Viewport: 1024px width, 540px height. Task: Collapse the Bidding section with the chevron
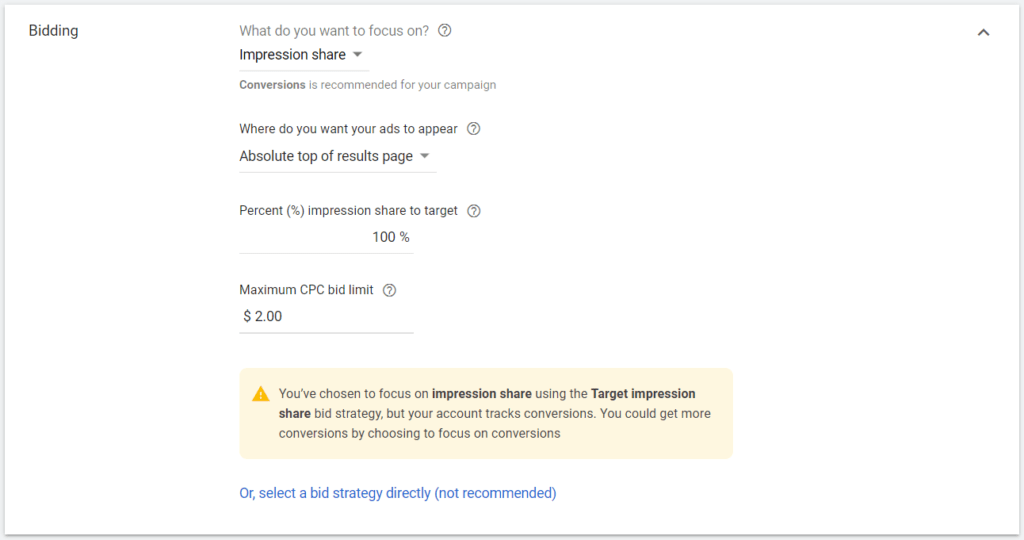tap(983, 32)
